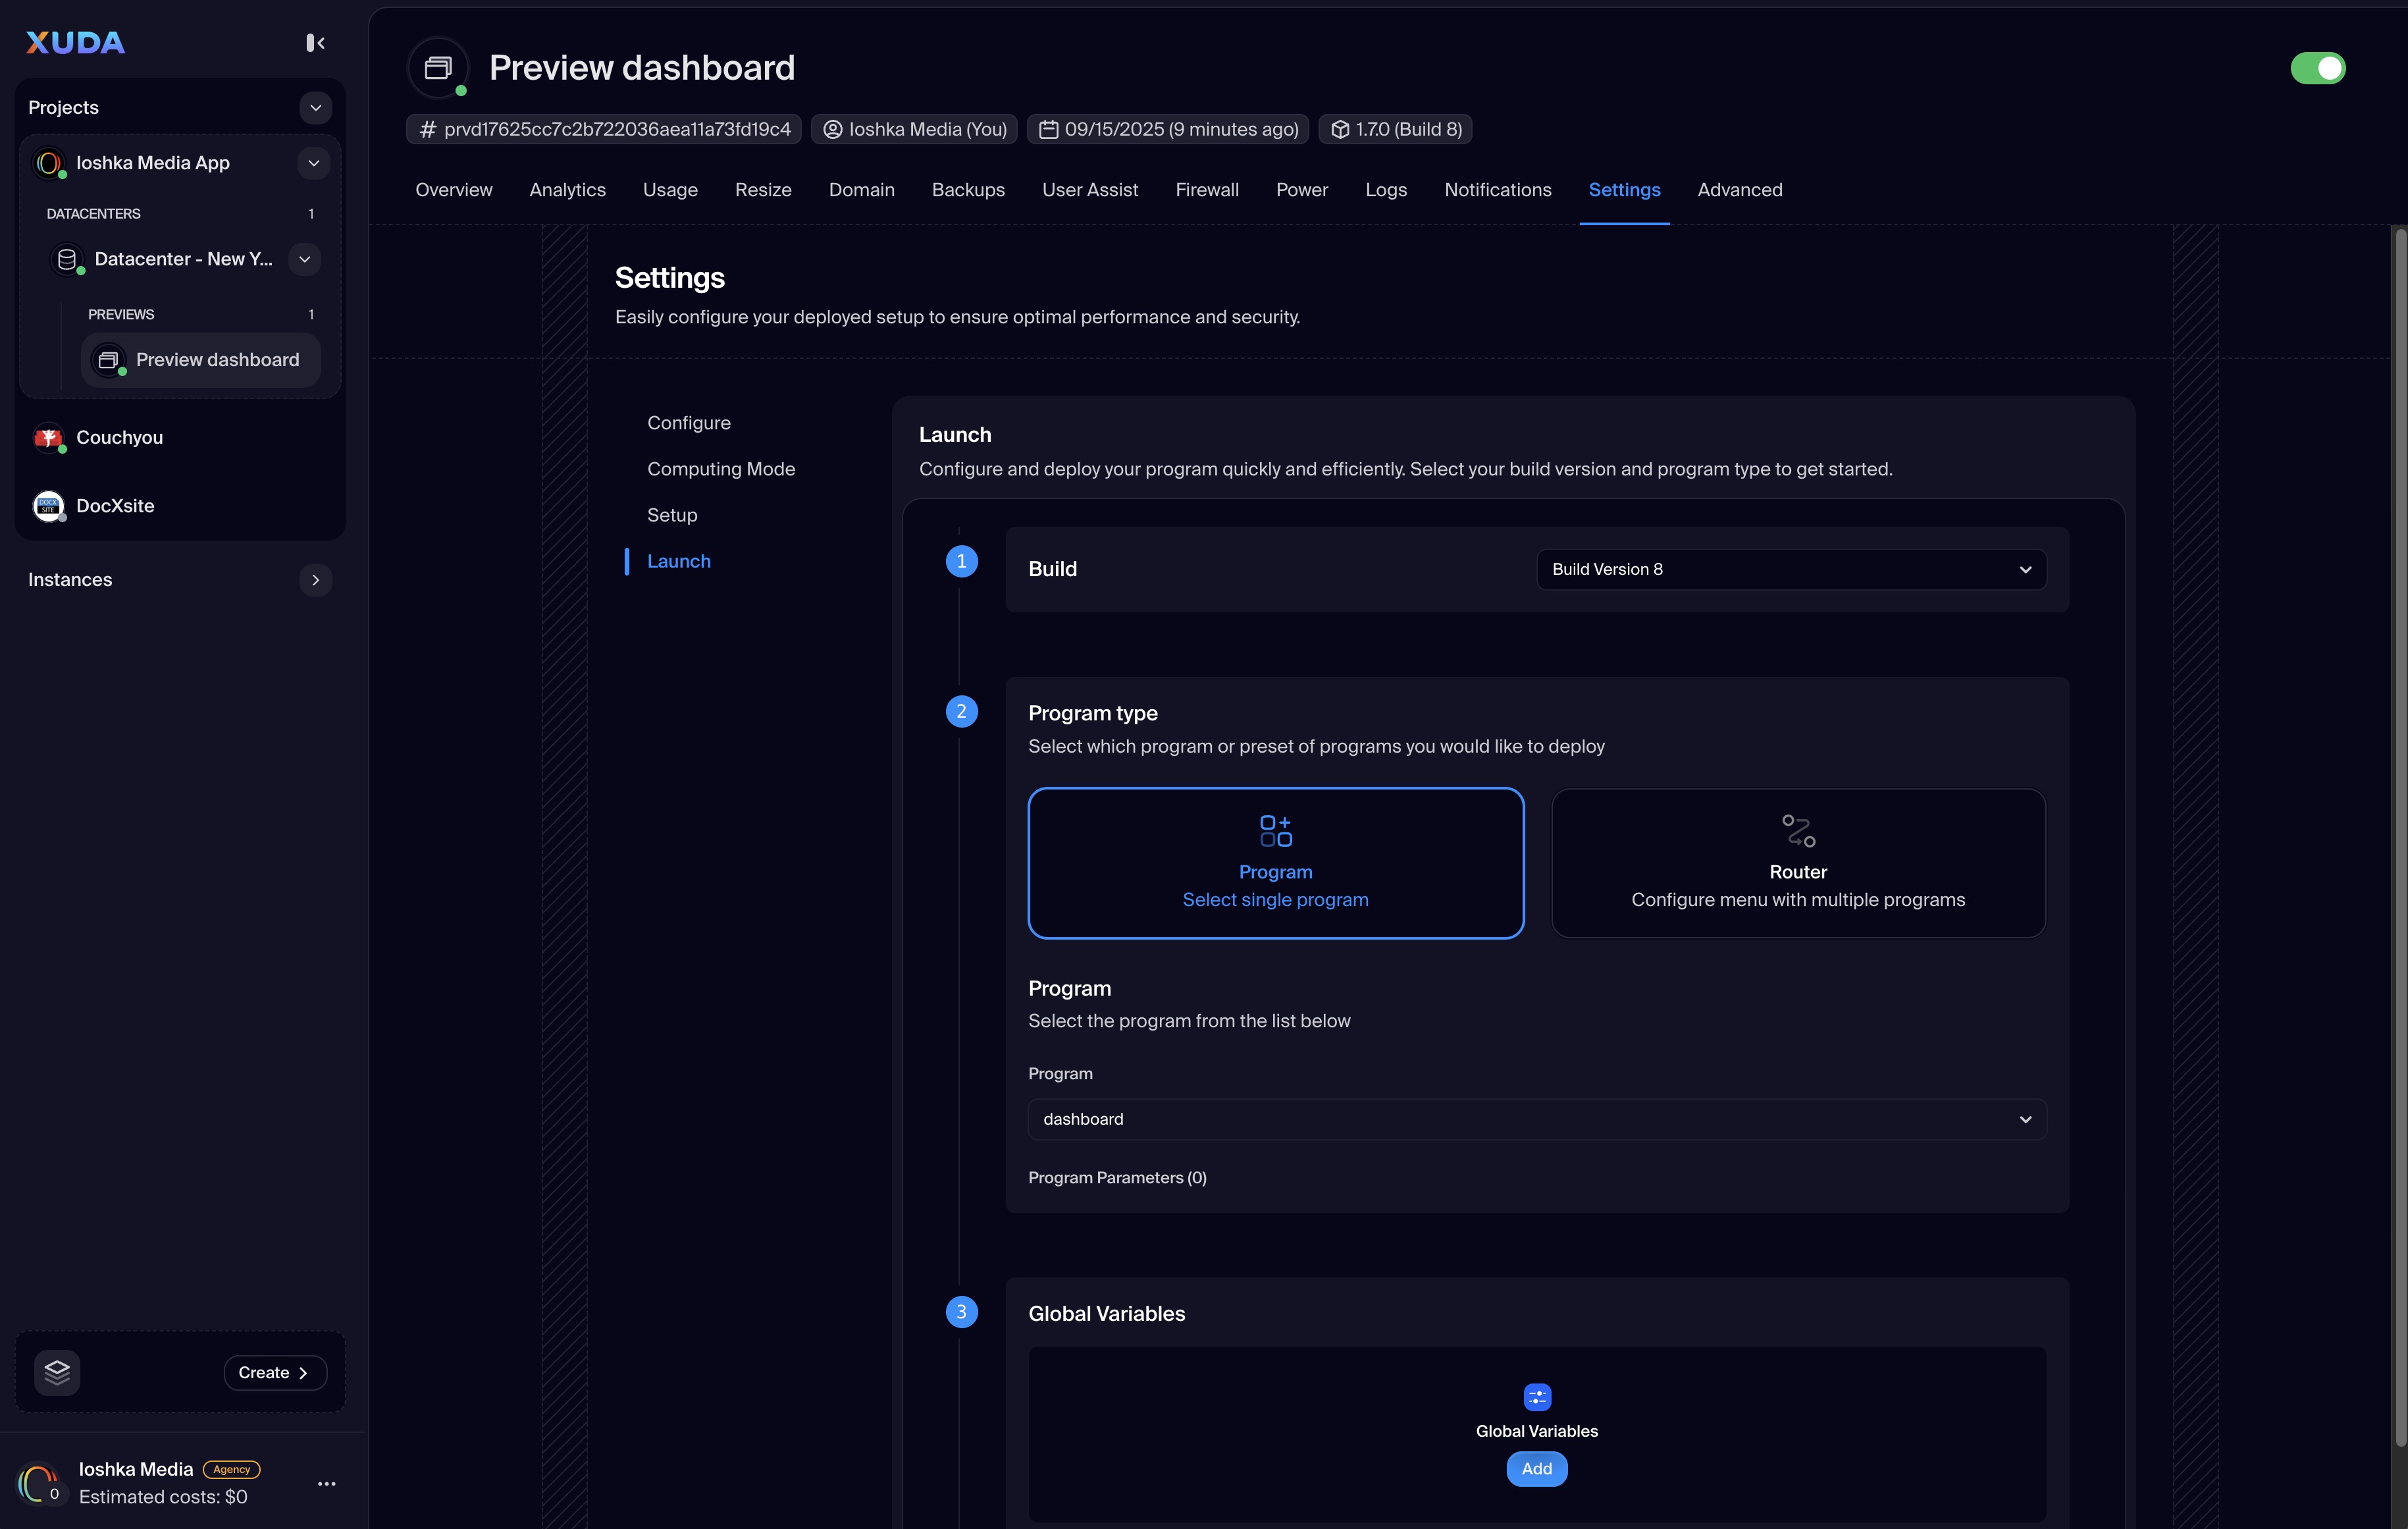Collapse the sidebar with the panel icon
Viewport: 2408px width, 1529px height.
tap(315, 42)
